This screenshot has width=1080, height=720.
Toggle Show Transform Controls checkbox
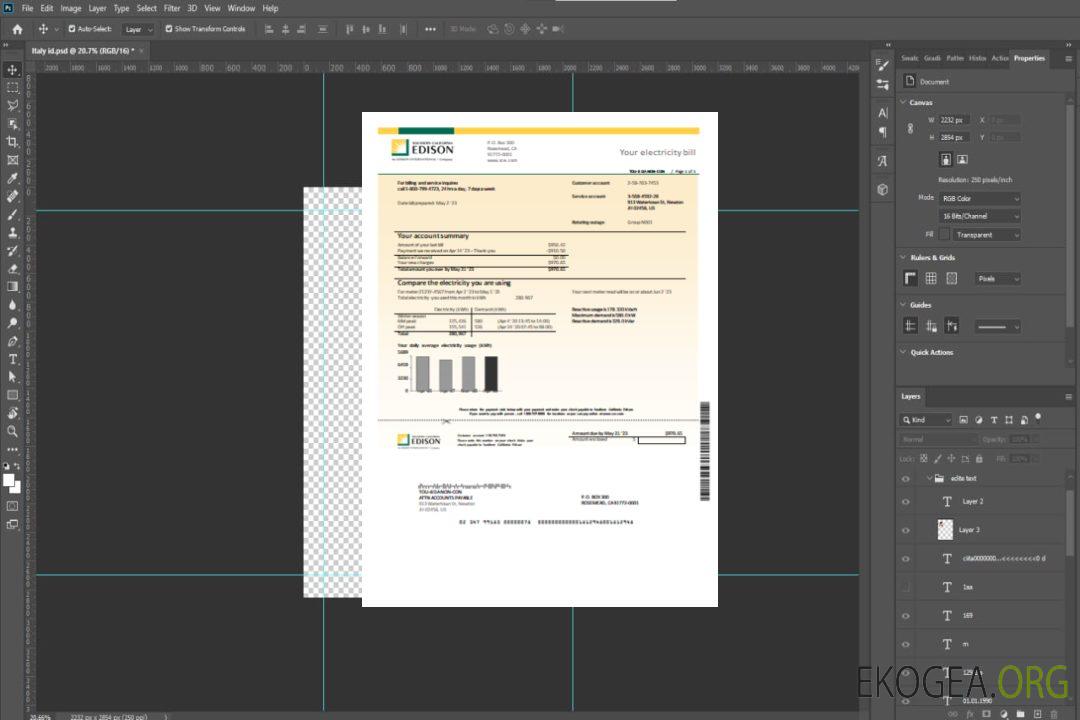point(169,29)
